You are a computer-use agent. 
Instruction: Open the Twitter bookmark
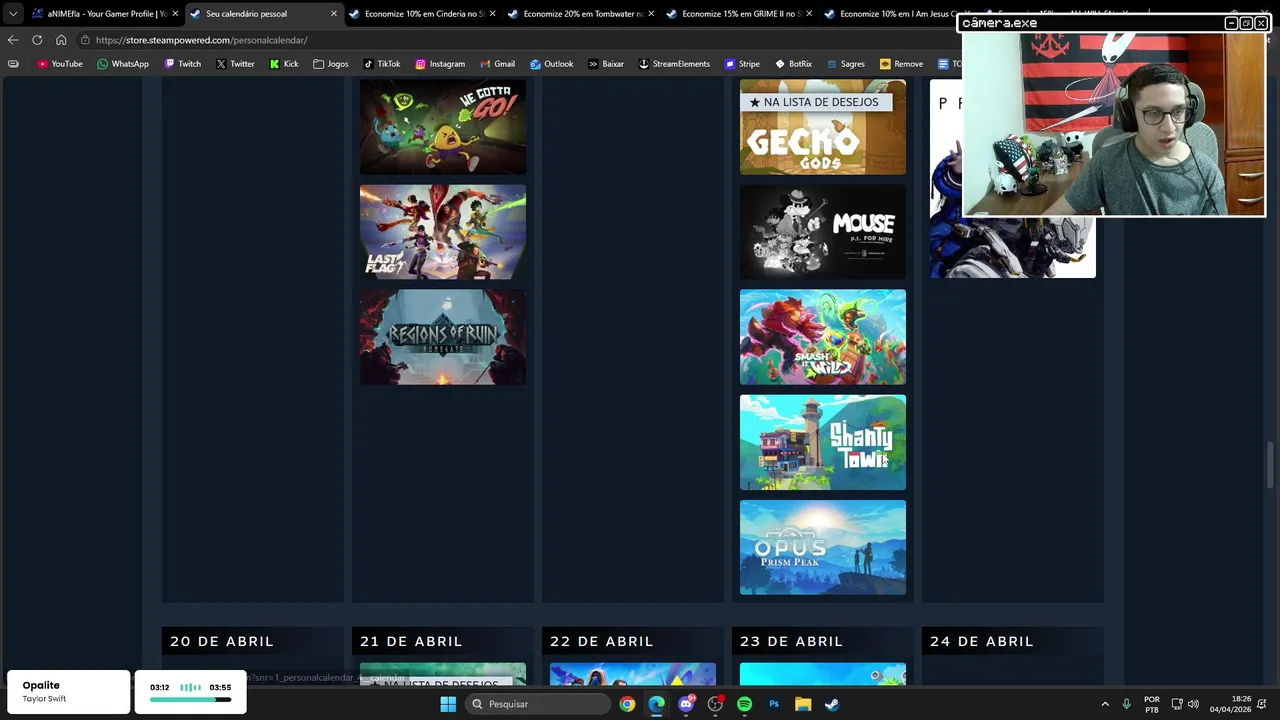235,64
